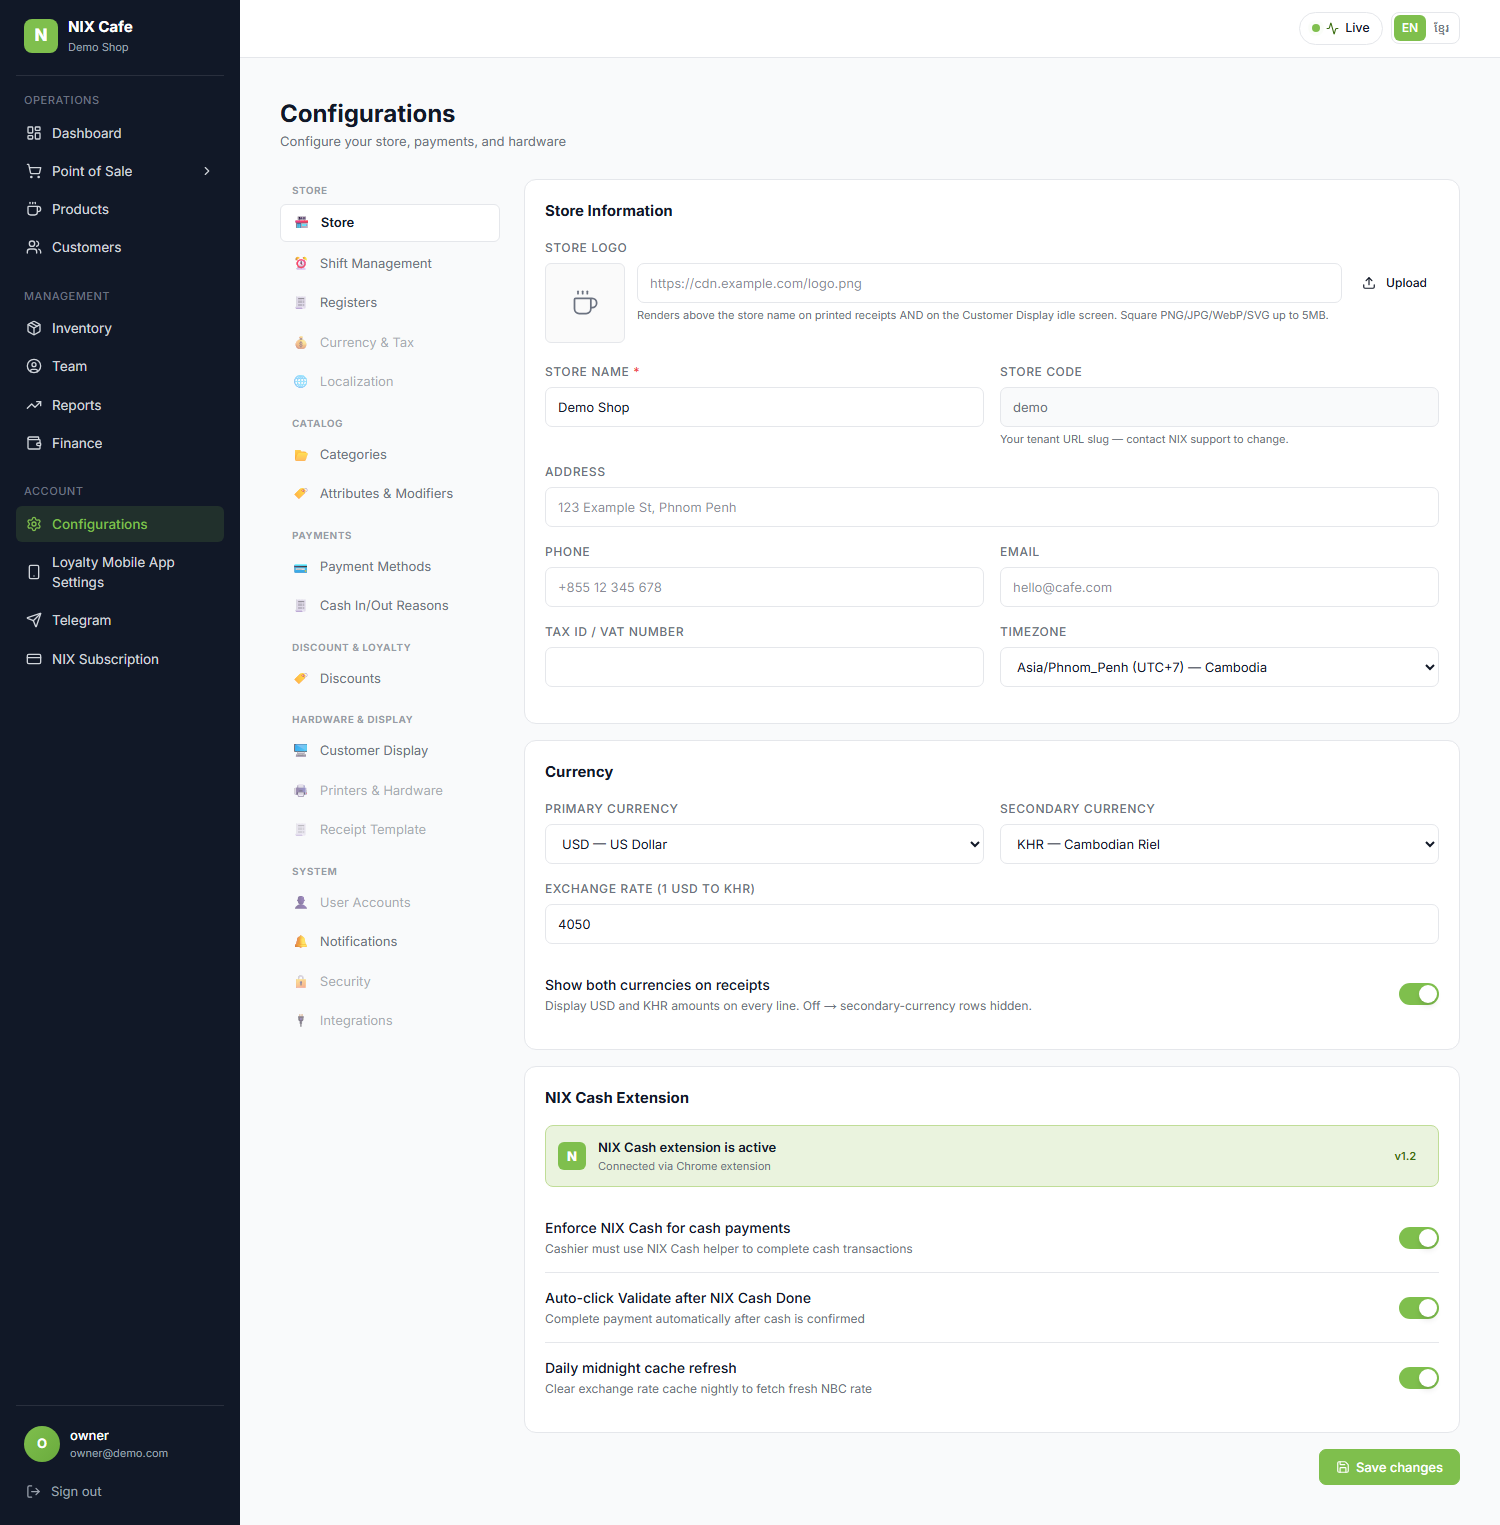Screen dimensions: 1500x1525
Task: Click the Notifications bell icon
Action: pyautogui.click(x=301, y=941)
